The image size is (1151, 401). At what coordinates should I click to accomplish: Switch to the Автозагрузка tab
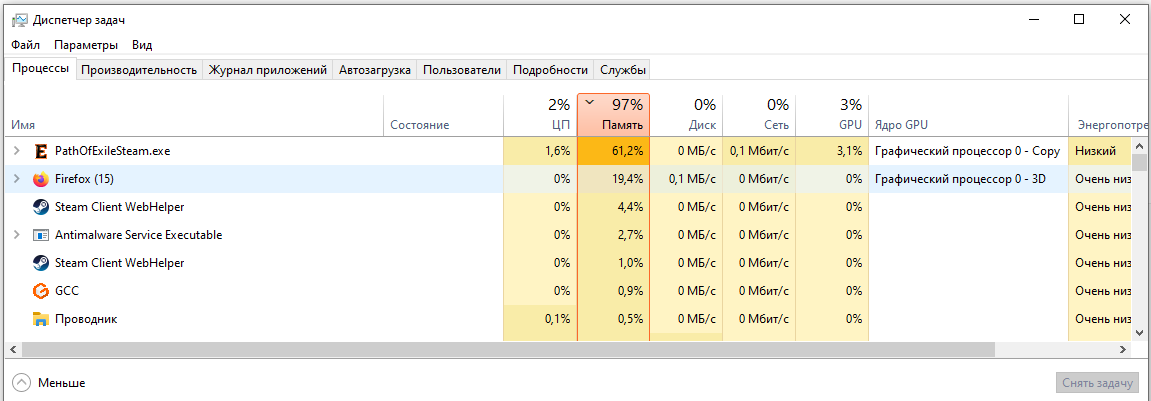point(375,70)
